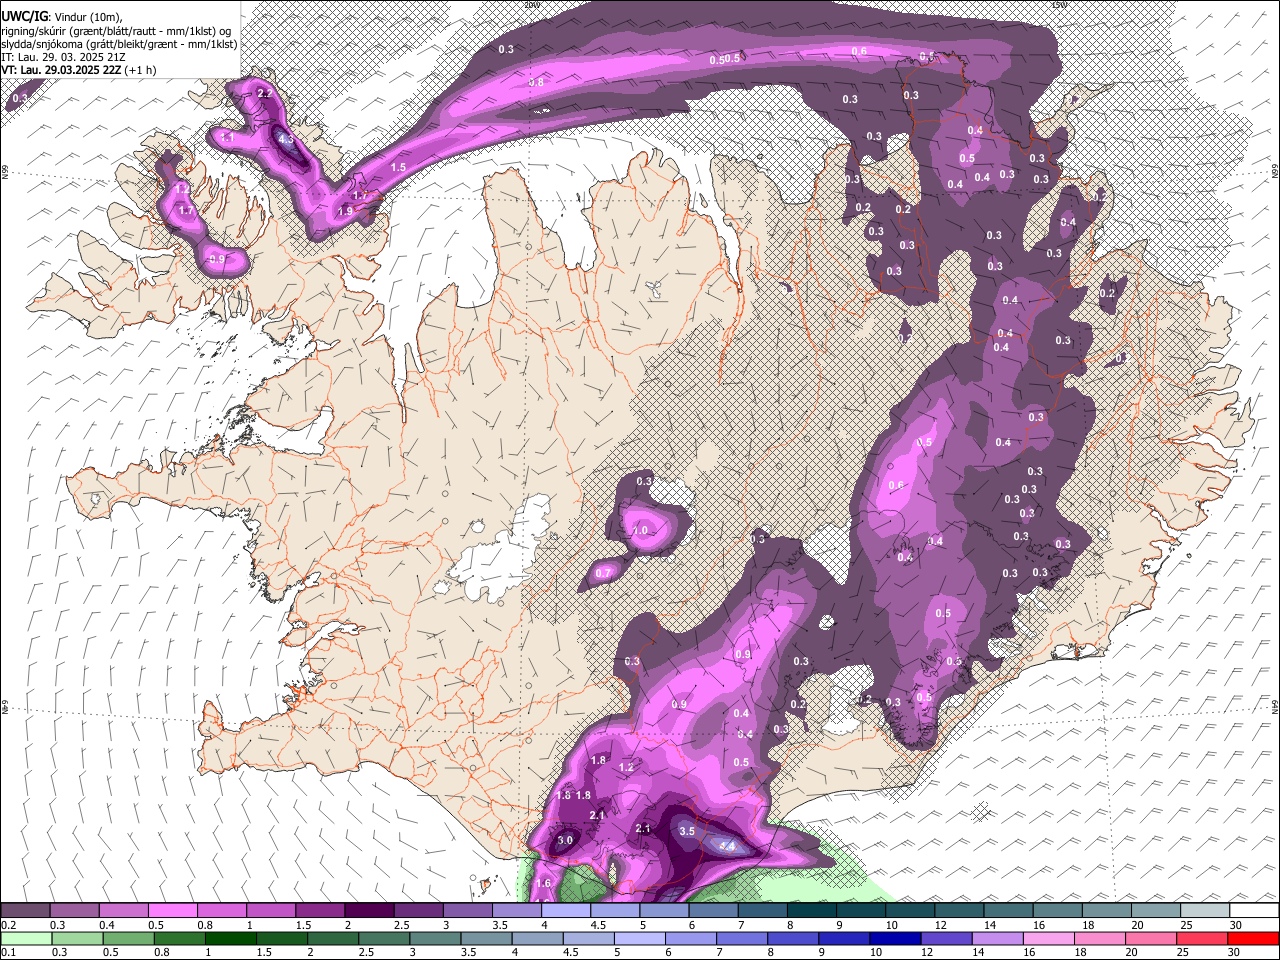The image size is (1280, 960).
Task: Click bottom legend swatch between 14 and 16
Action: point(998,939)
